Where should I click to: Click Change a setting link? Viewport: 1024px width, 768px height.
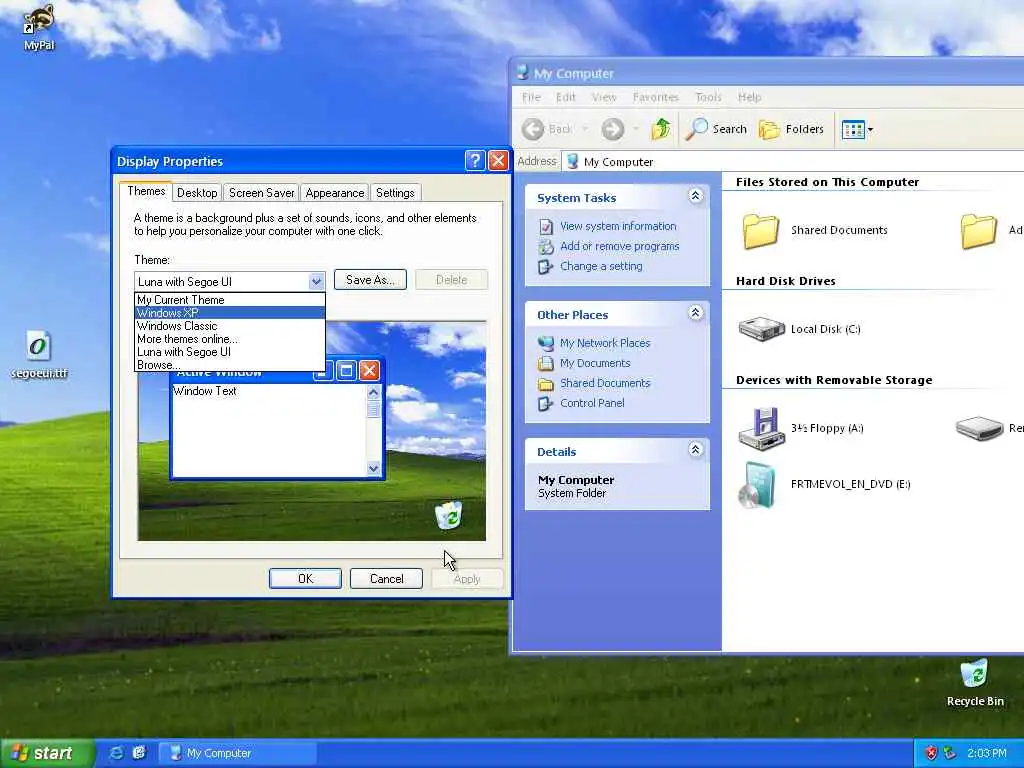[601, 266]
